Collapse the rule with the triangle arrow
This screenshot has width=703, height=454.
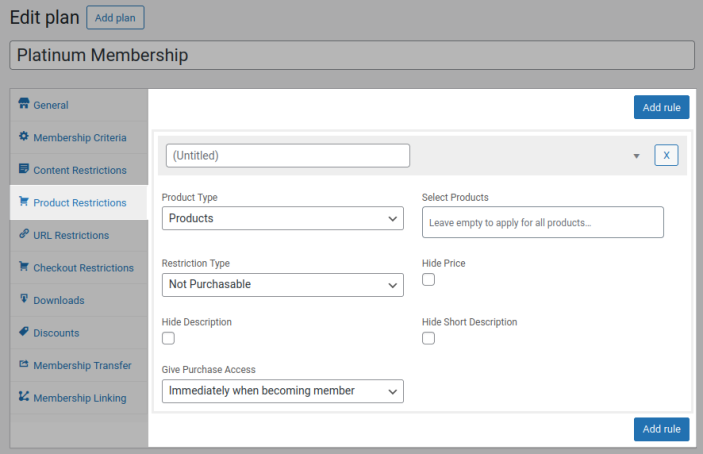pos(636,156)
